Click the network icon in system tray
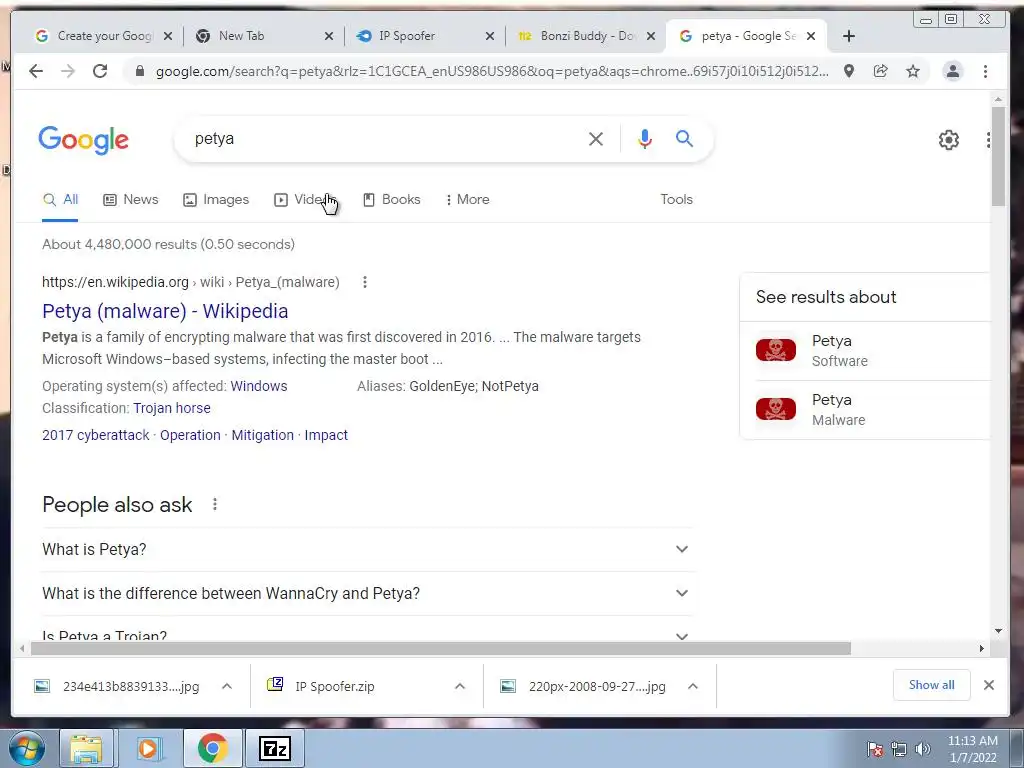 pos(899,749)
